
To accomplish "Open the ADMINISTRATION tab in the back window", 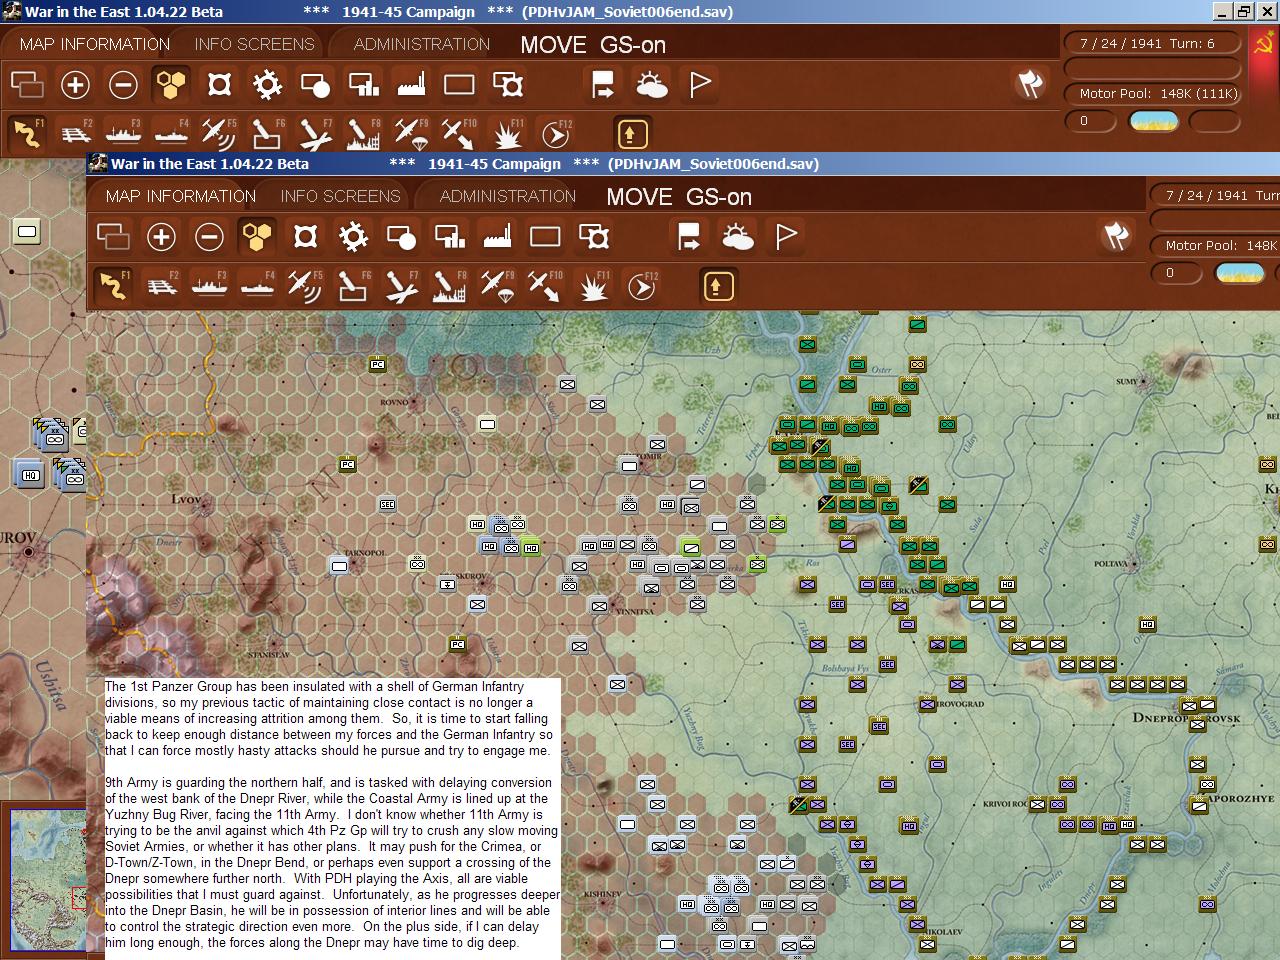I will point(422,44).
